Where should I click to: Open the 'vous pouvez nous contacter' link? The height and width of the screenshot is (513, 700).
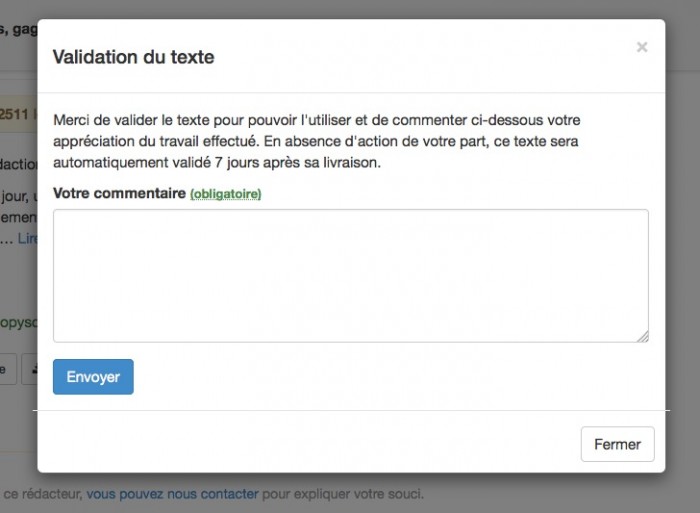[172, 494]
